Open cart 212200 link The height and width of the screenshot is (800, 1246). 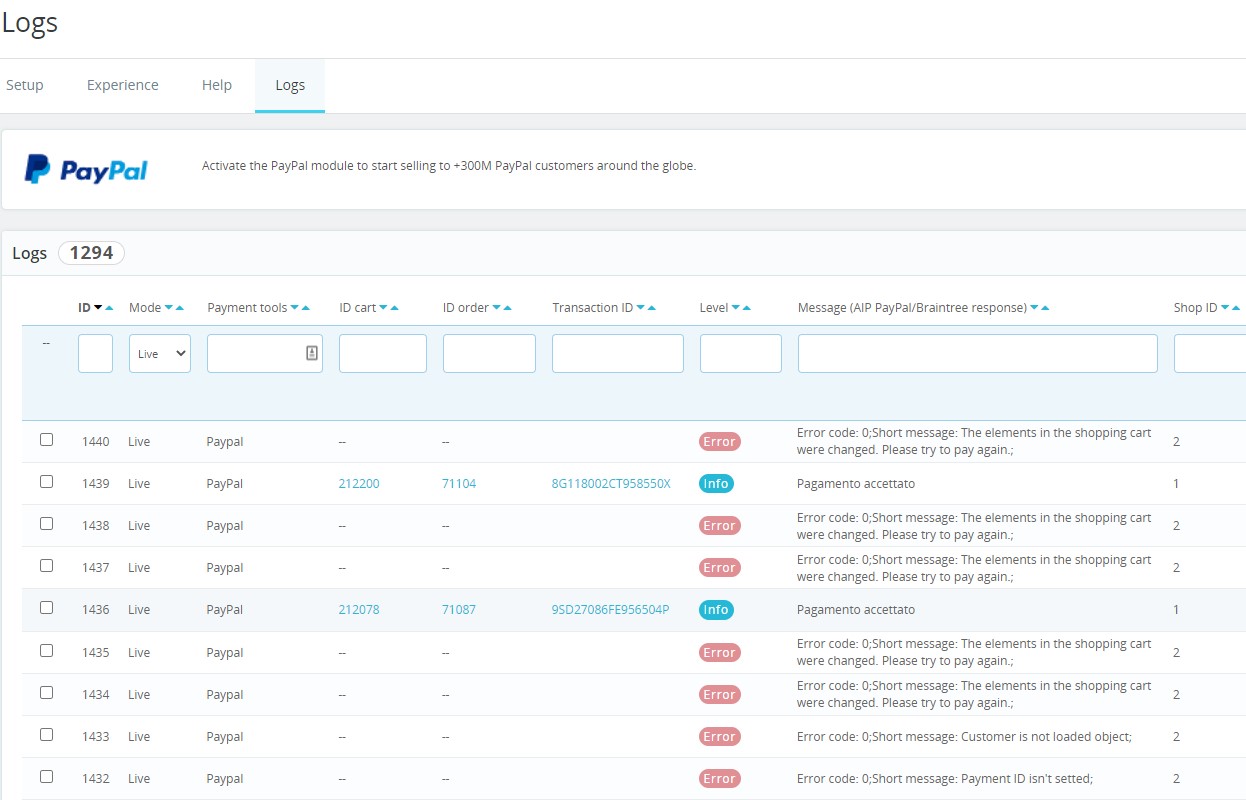359,484
